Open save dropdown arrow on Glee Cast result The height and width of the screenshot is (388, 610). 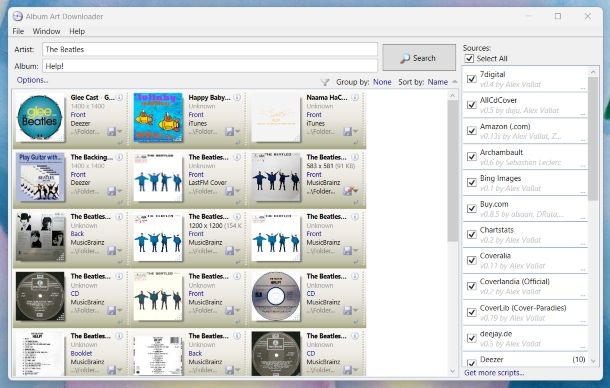119,132
